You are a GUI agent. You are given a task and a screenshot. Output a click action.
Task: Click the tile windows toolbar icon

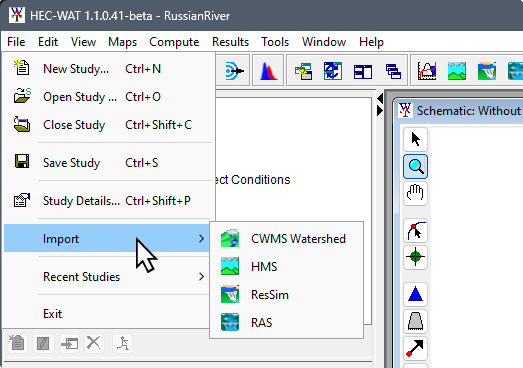pyautogui.click(x=363, y=71)
